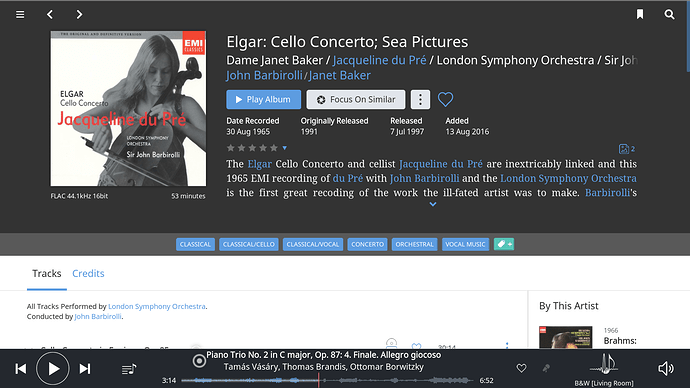Open the search magnifier icon
This screenshot has width=690, height=388.
[x=669, y=15]
